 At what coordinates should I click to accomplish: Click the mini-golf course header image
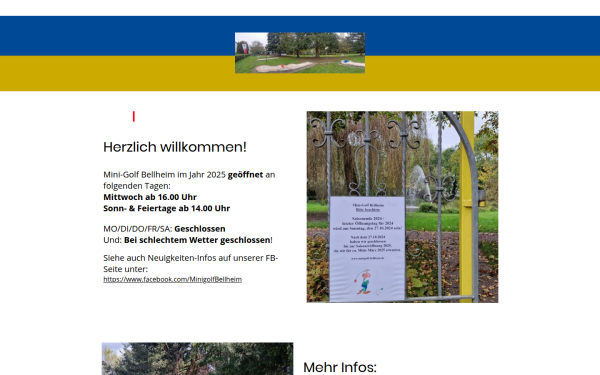tap(300, 53)
